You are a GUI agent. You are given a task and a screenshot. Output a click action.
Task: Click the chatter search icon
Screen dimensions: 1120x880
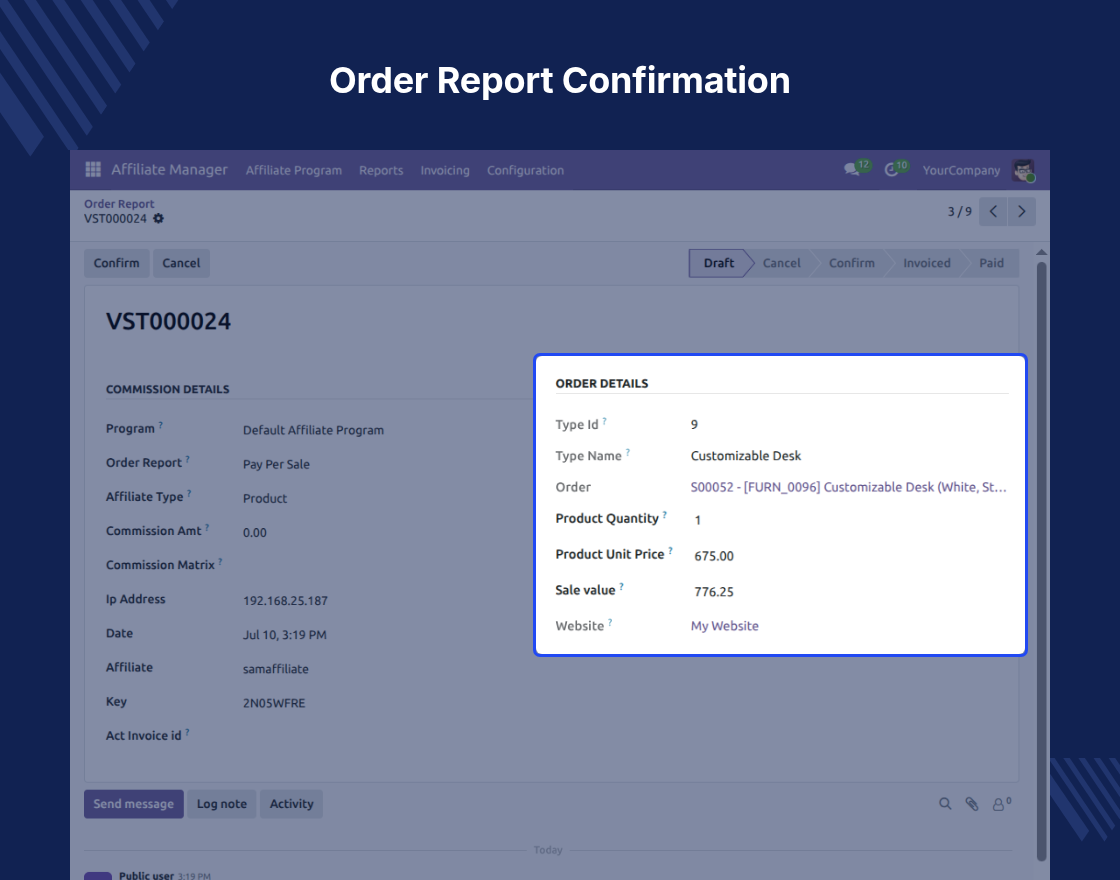click(945, 804)
